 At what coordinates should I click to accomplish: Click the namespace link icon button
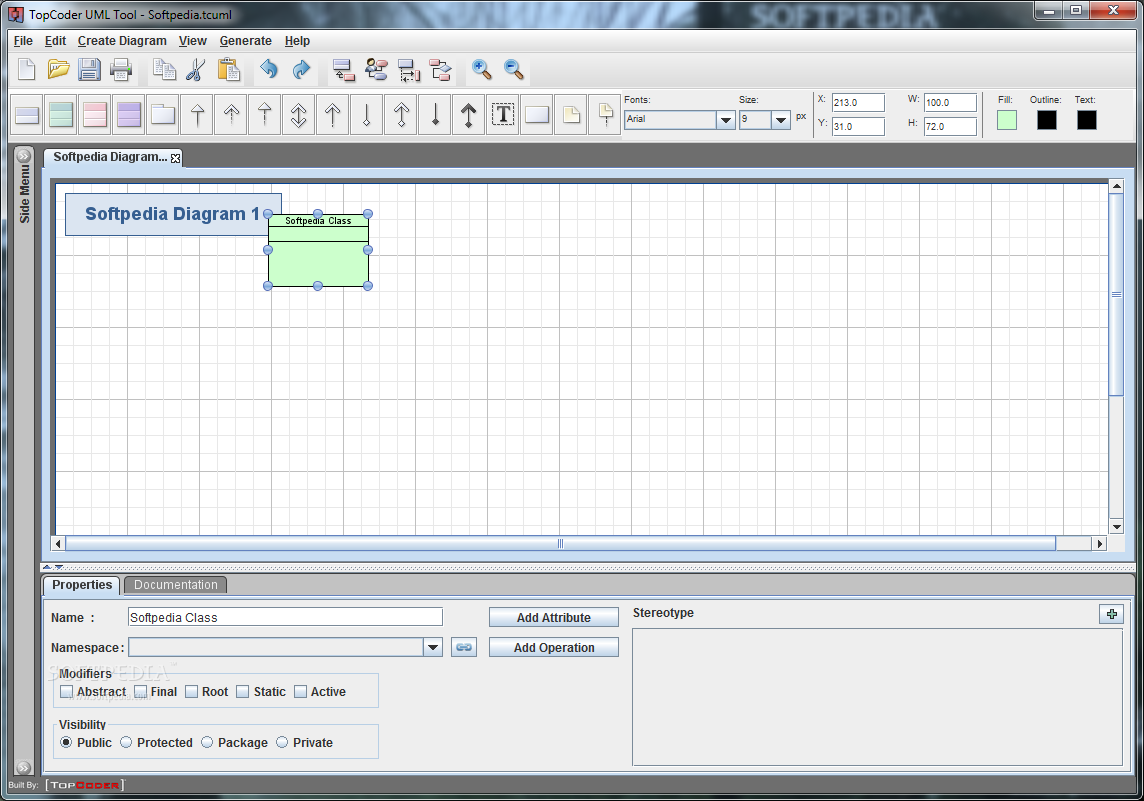(464, 647)
